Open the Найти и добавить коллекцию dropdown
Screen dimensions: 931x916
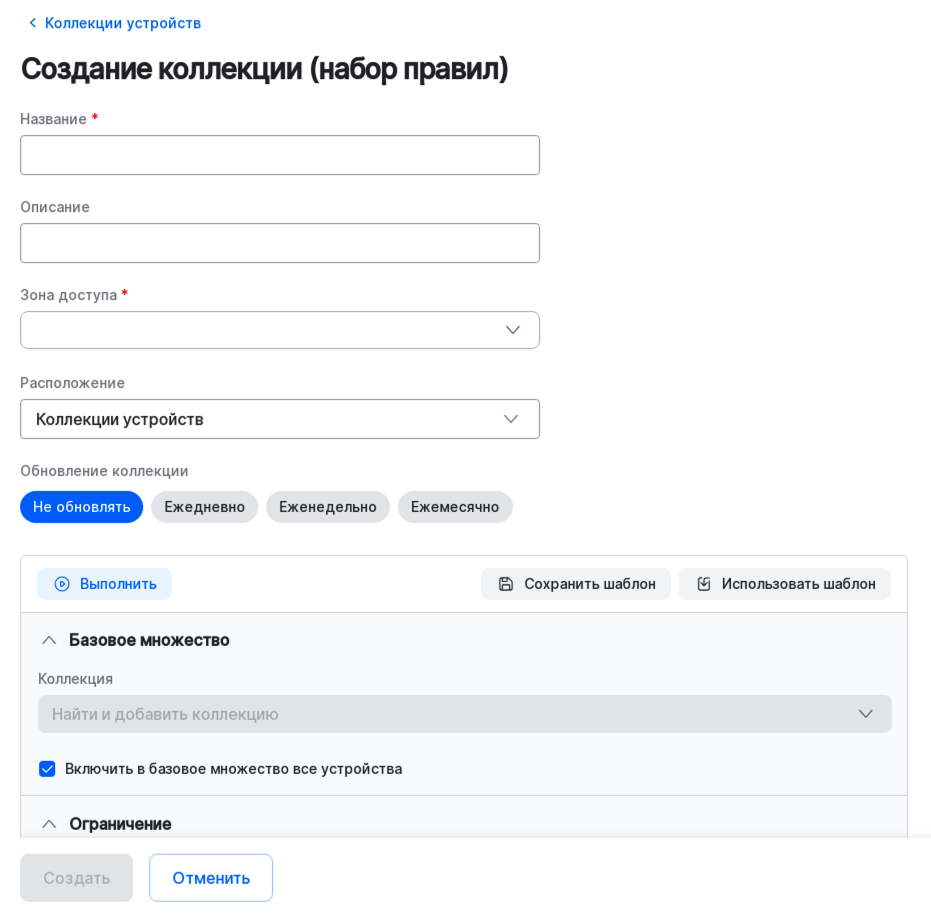point(464,714)
